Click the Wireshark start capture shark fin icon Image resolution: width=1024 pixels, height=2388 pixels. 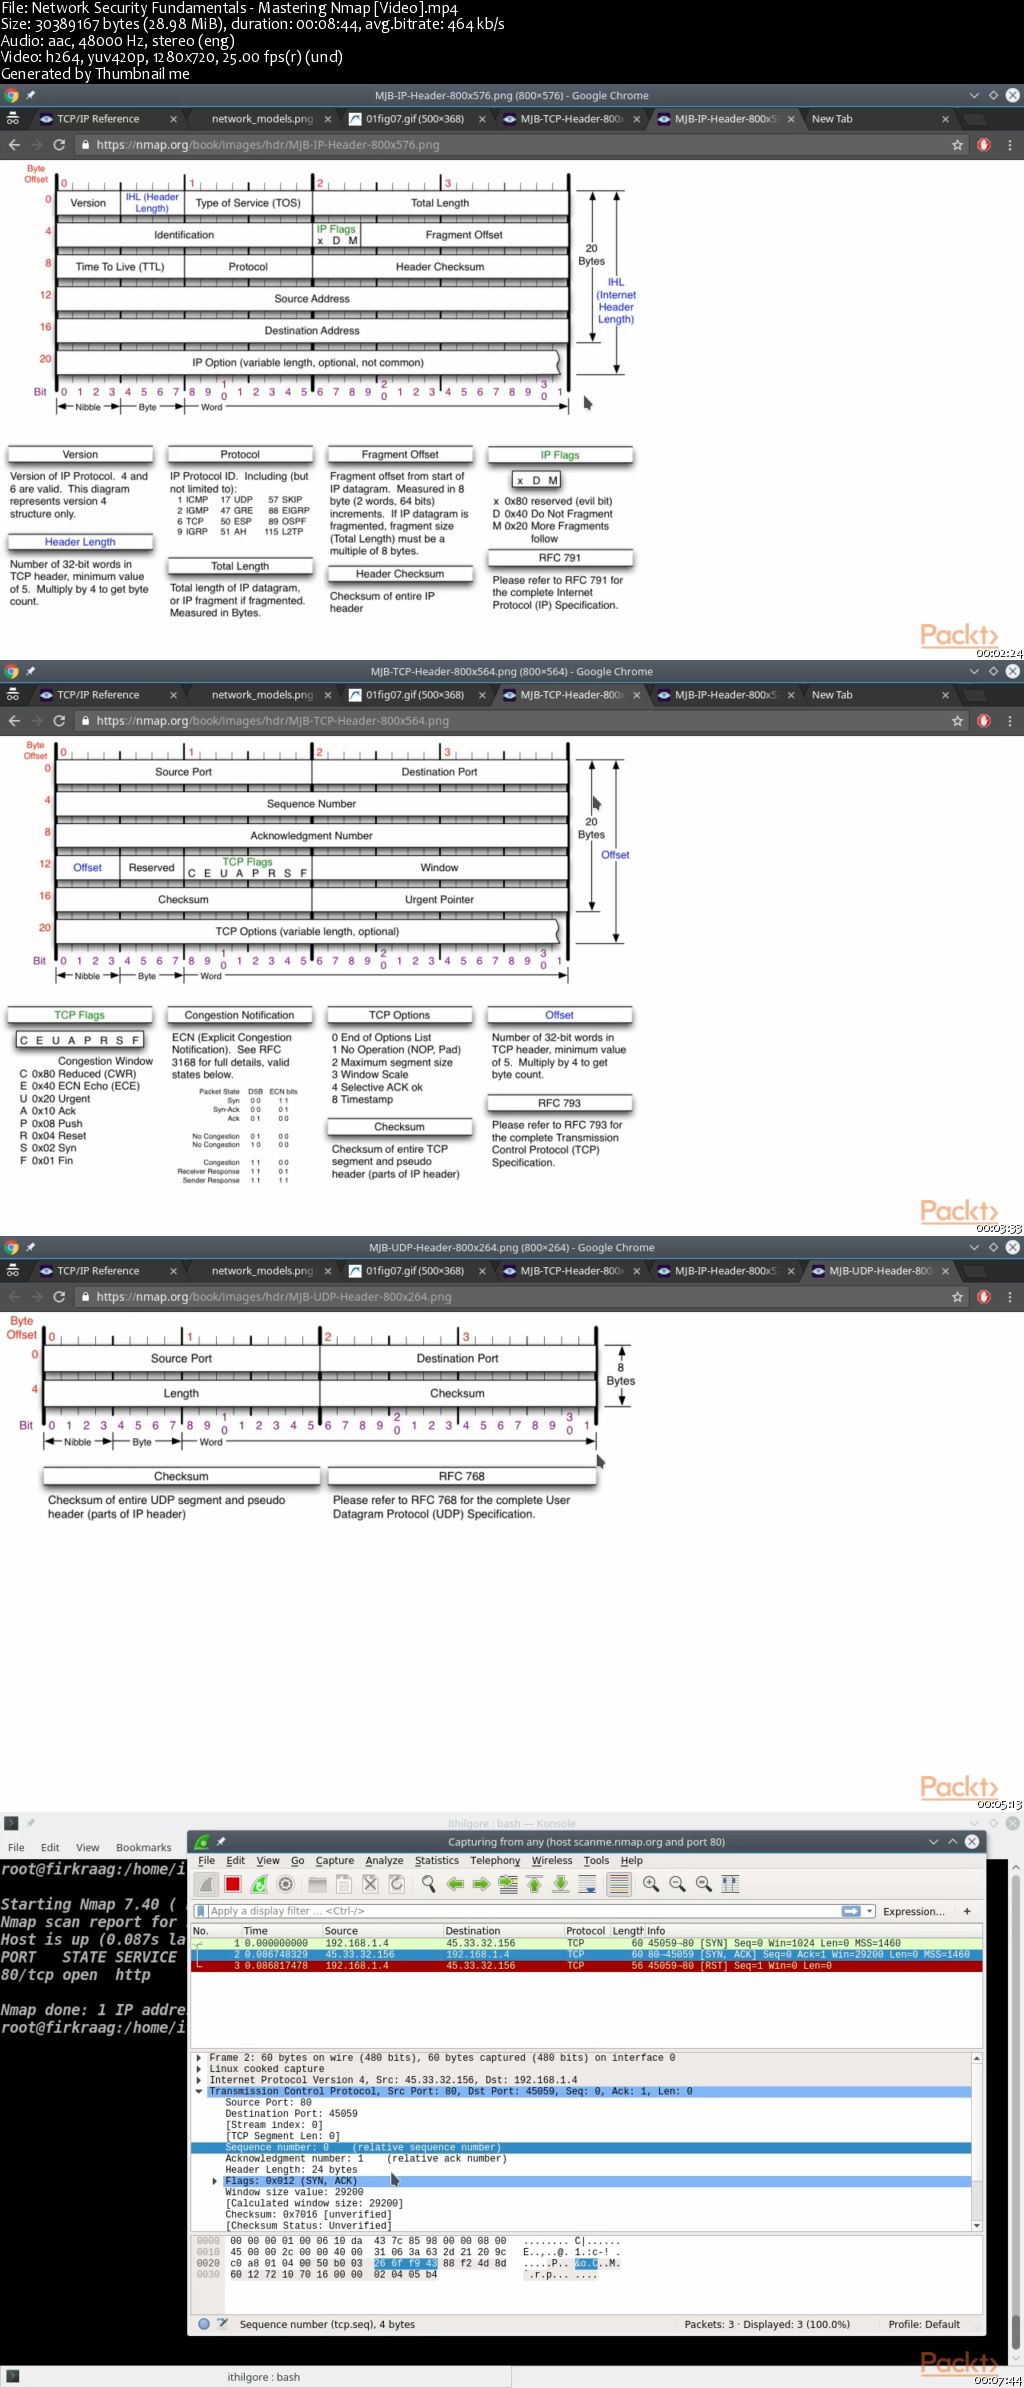(x=207, y=1884)
